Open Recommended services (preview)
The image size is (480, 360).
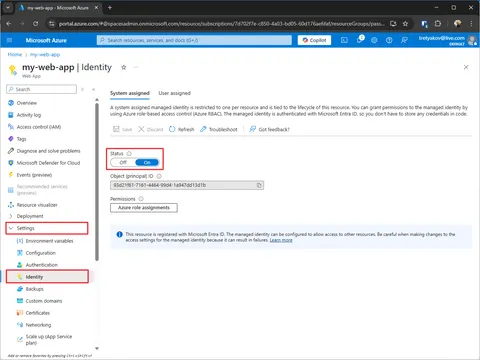(42, 190)
